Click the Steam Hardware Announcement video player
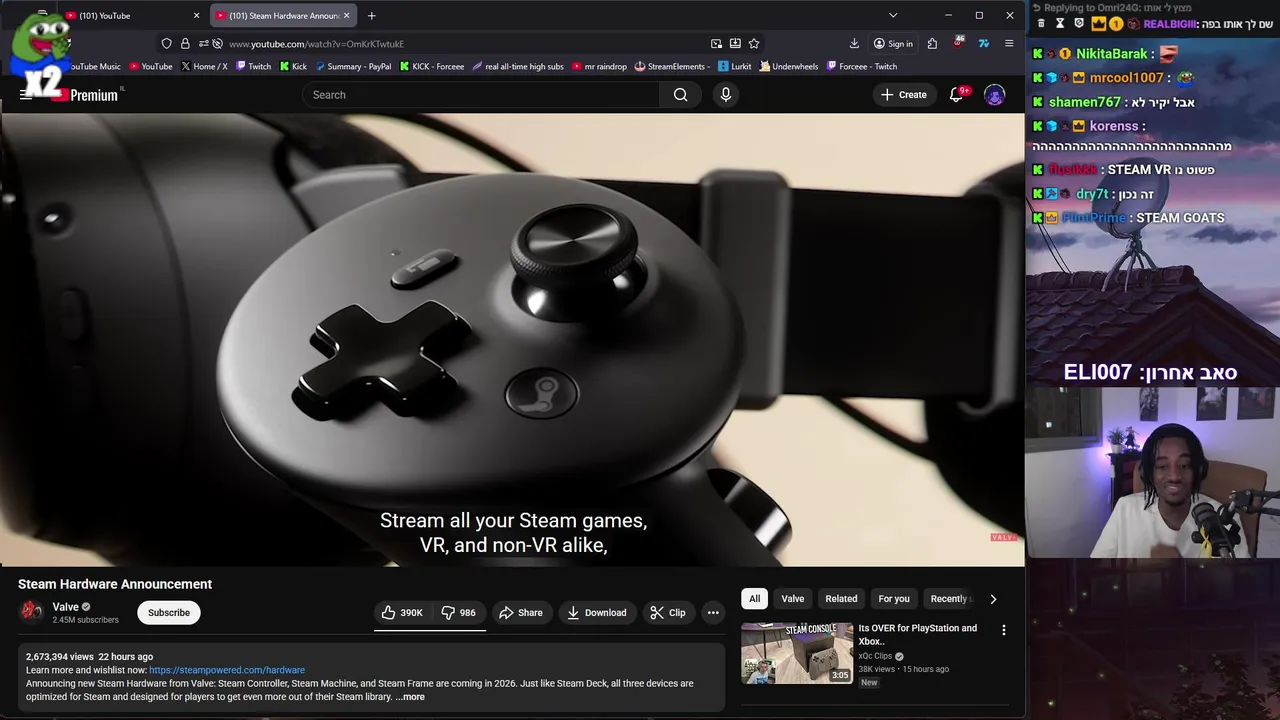 [512, 340]
